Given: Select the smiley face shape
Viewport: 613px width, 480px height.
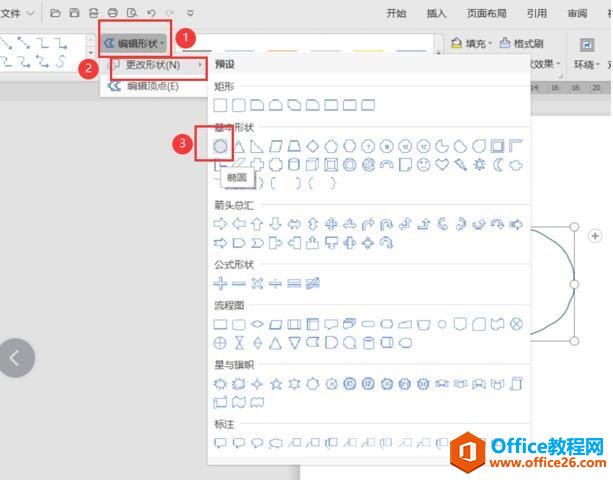Looking at the screenshot, I should [423, 165].
